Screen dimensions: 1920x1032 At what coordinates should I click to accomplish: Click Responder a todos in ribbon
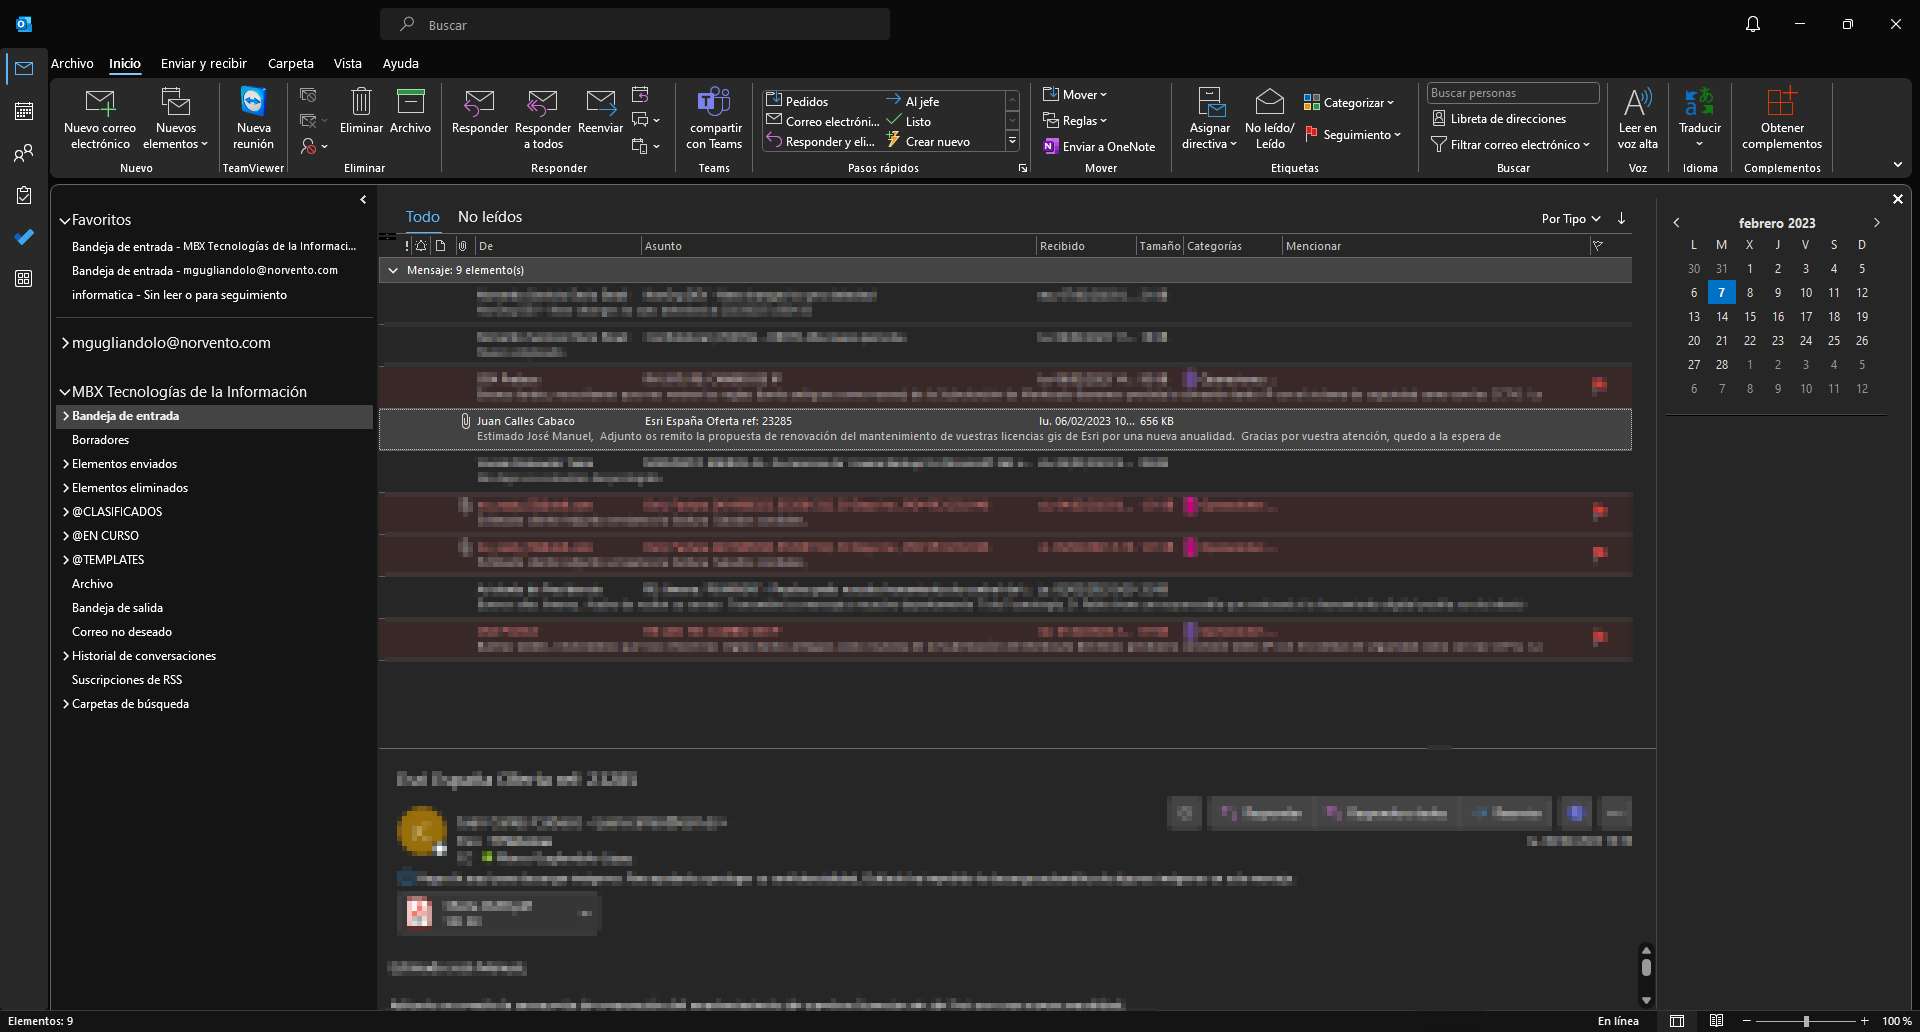coord(543,119)
